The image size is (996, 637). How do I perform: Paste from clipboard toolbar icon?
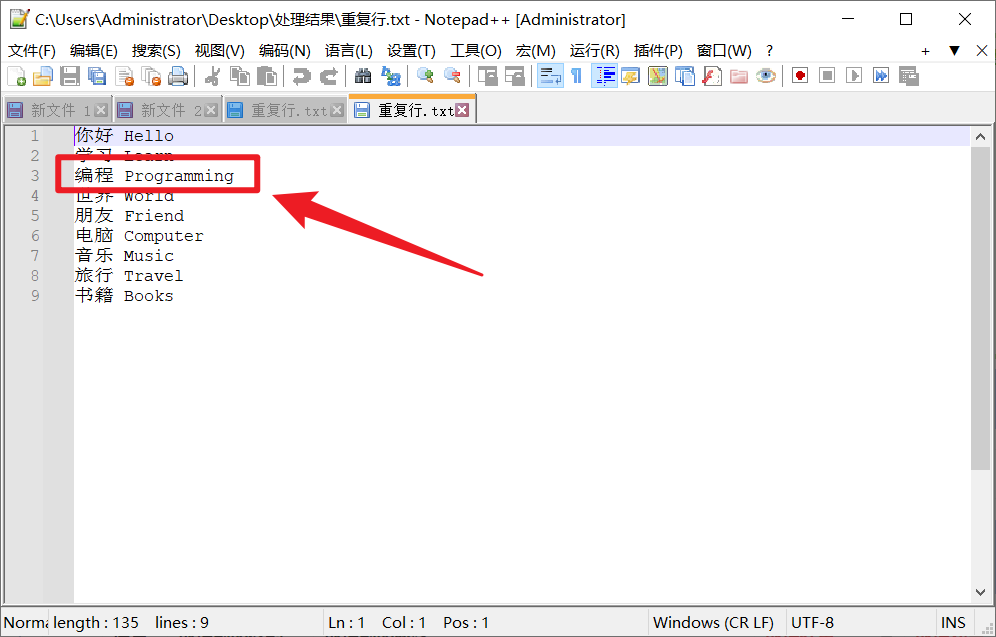267,76
